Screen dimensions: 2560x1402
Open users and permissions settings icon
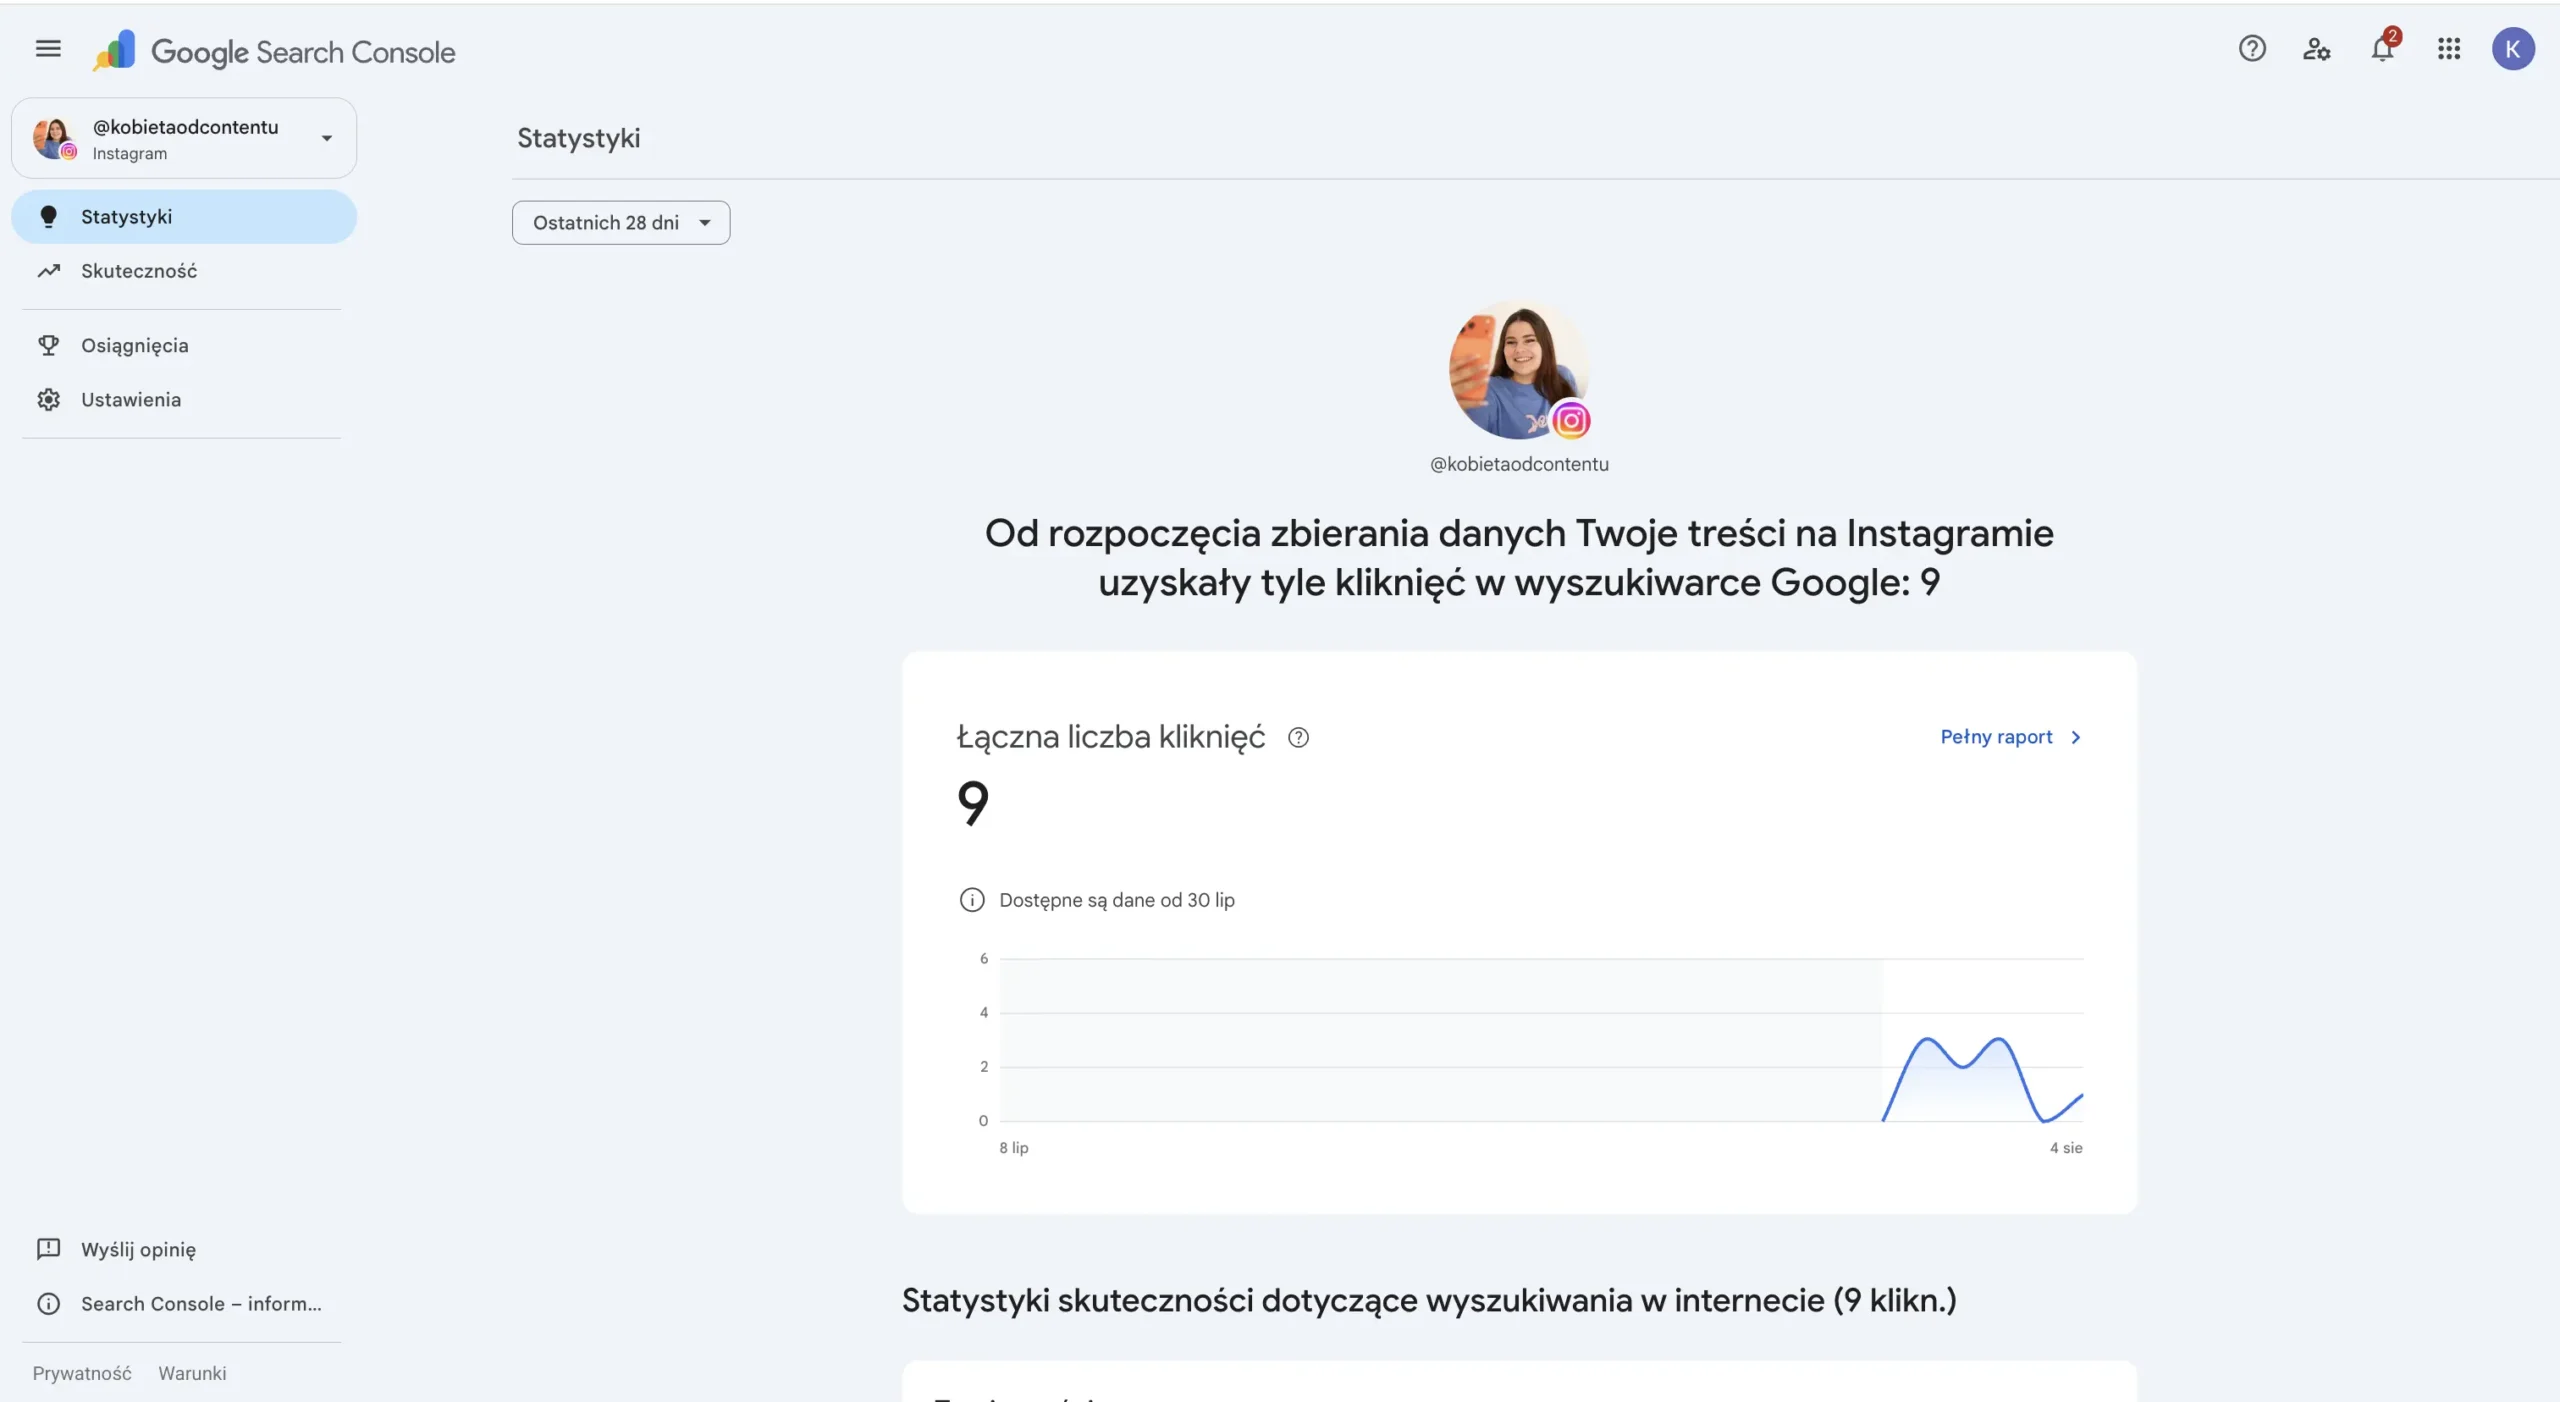point(2317,49)
